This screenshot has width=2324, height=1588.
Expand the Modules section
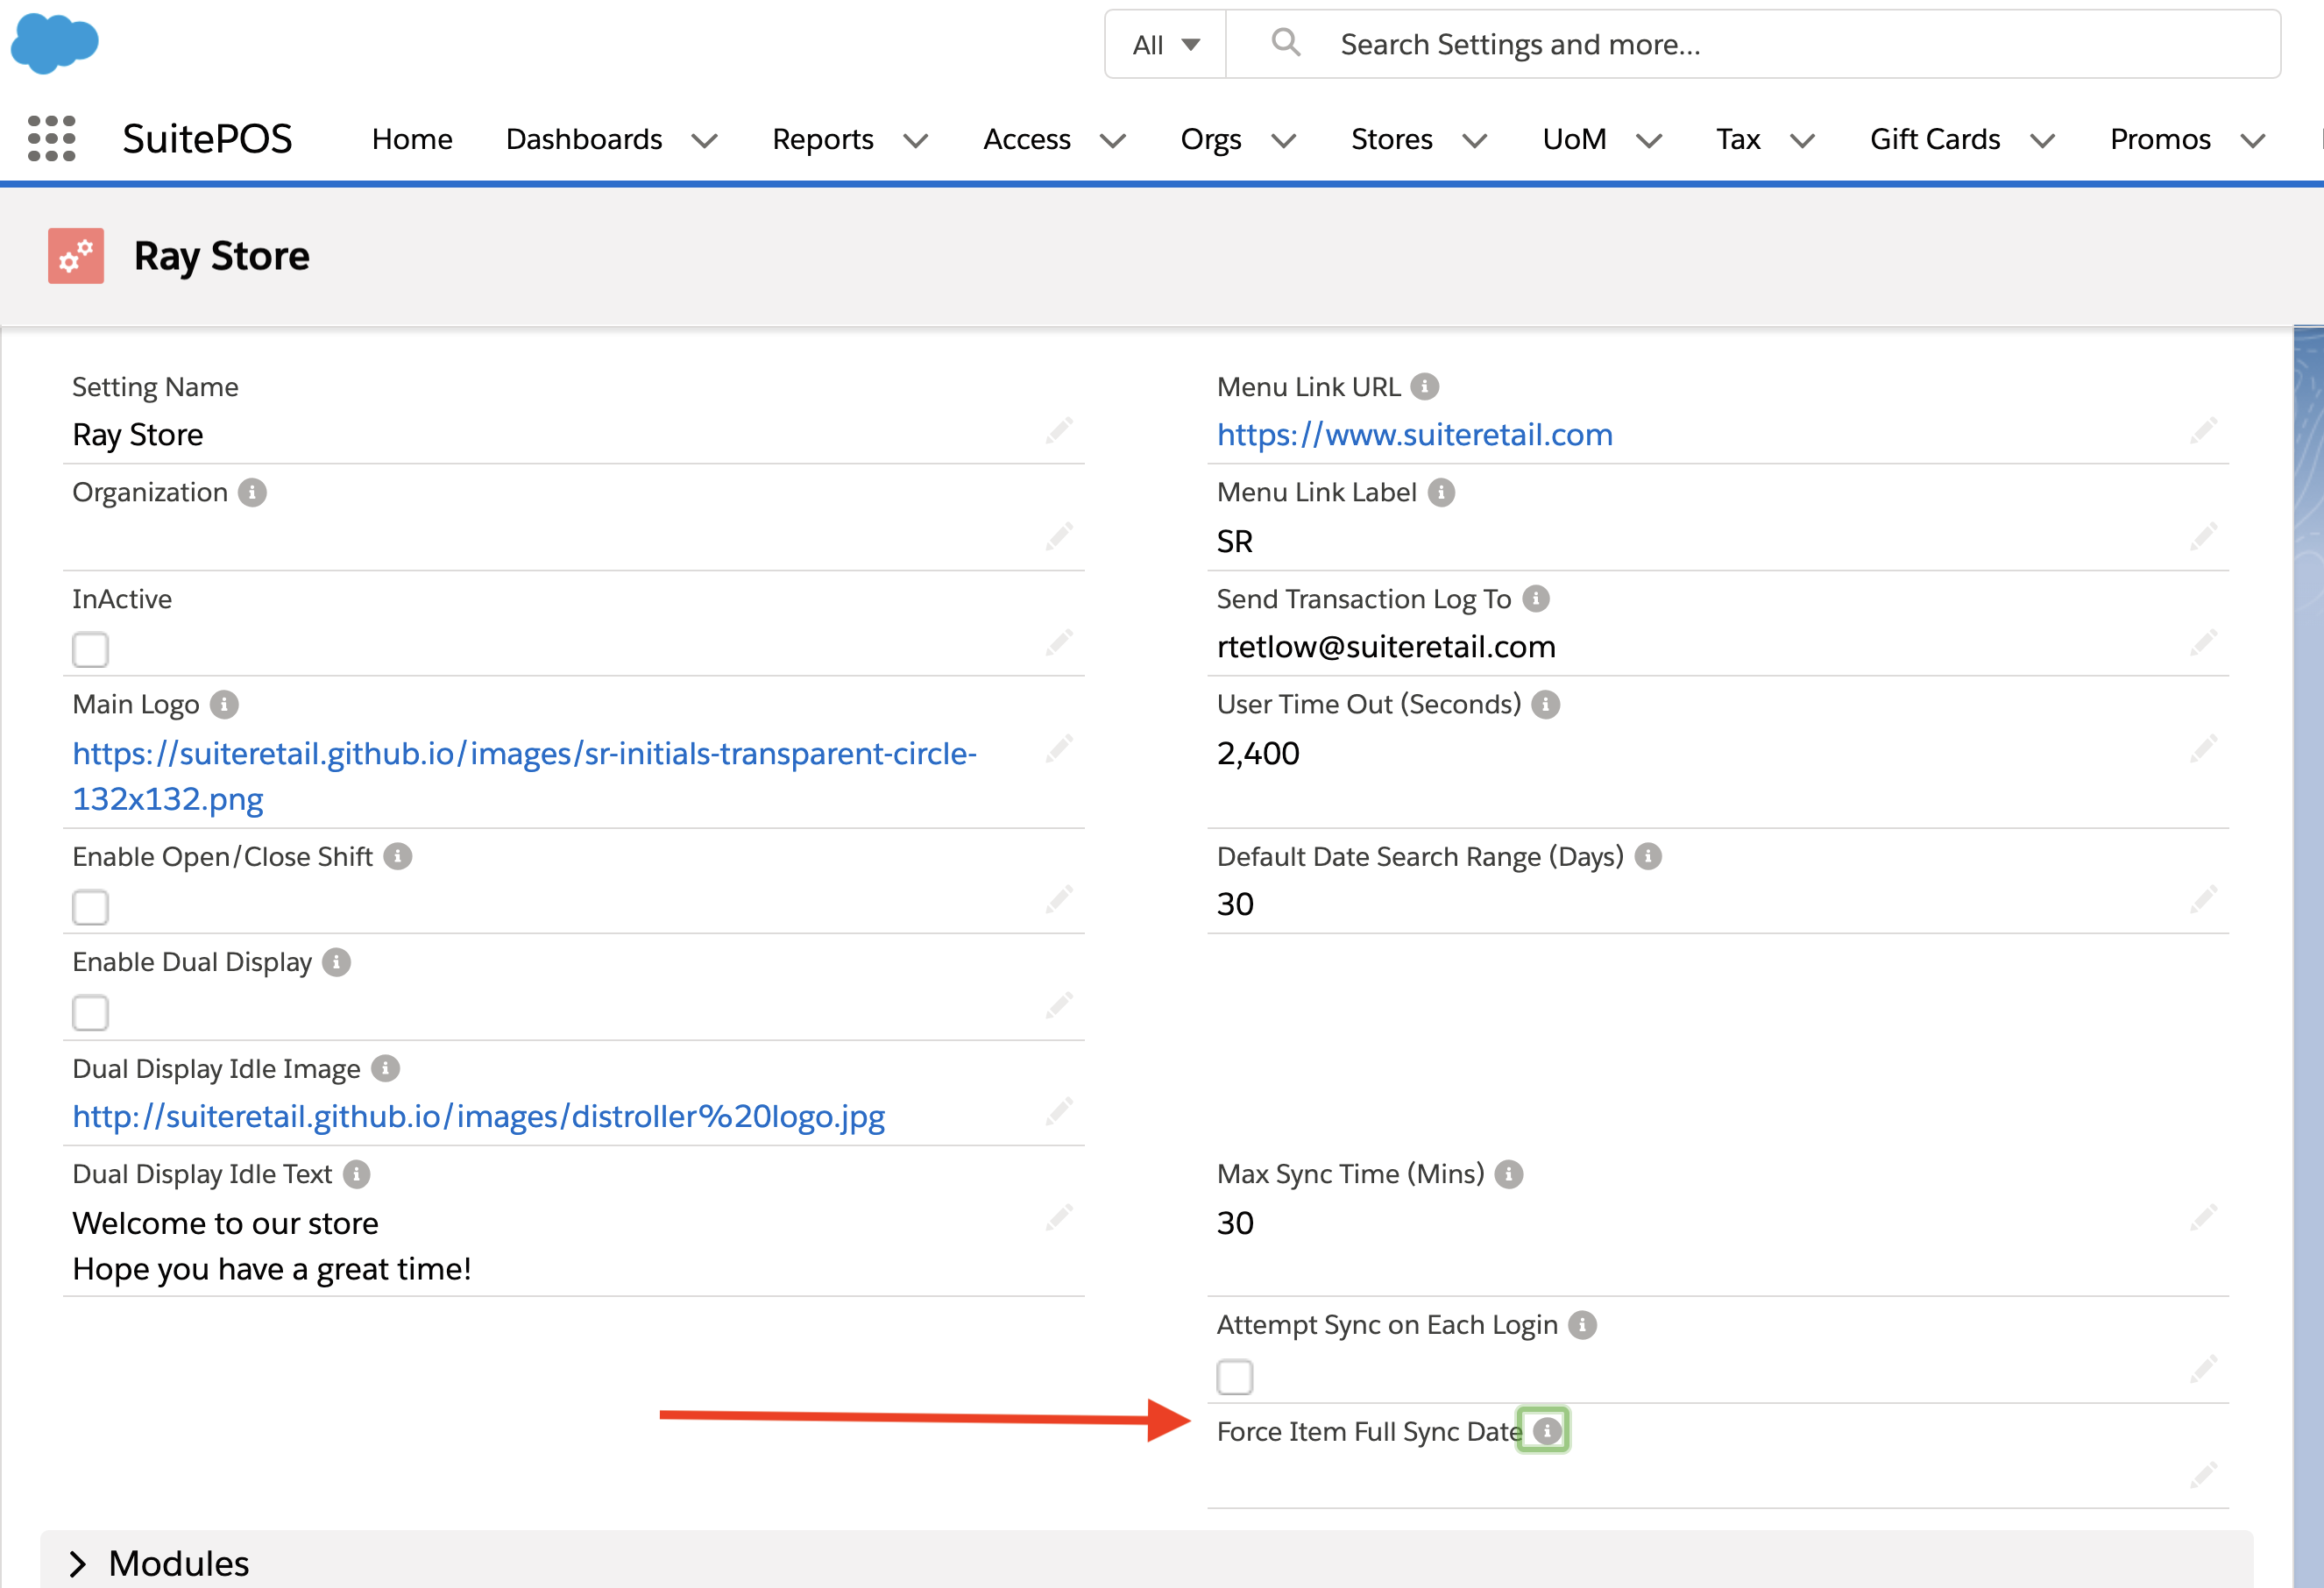pyautogui.click(x=78, y=1563)
